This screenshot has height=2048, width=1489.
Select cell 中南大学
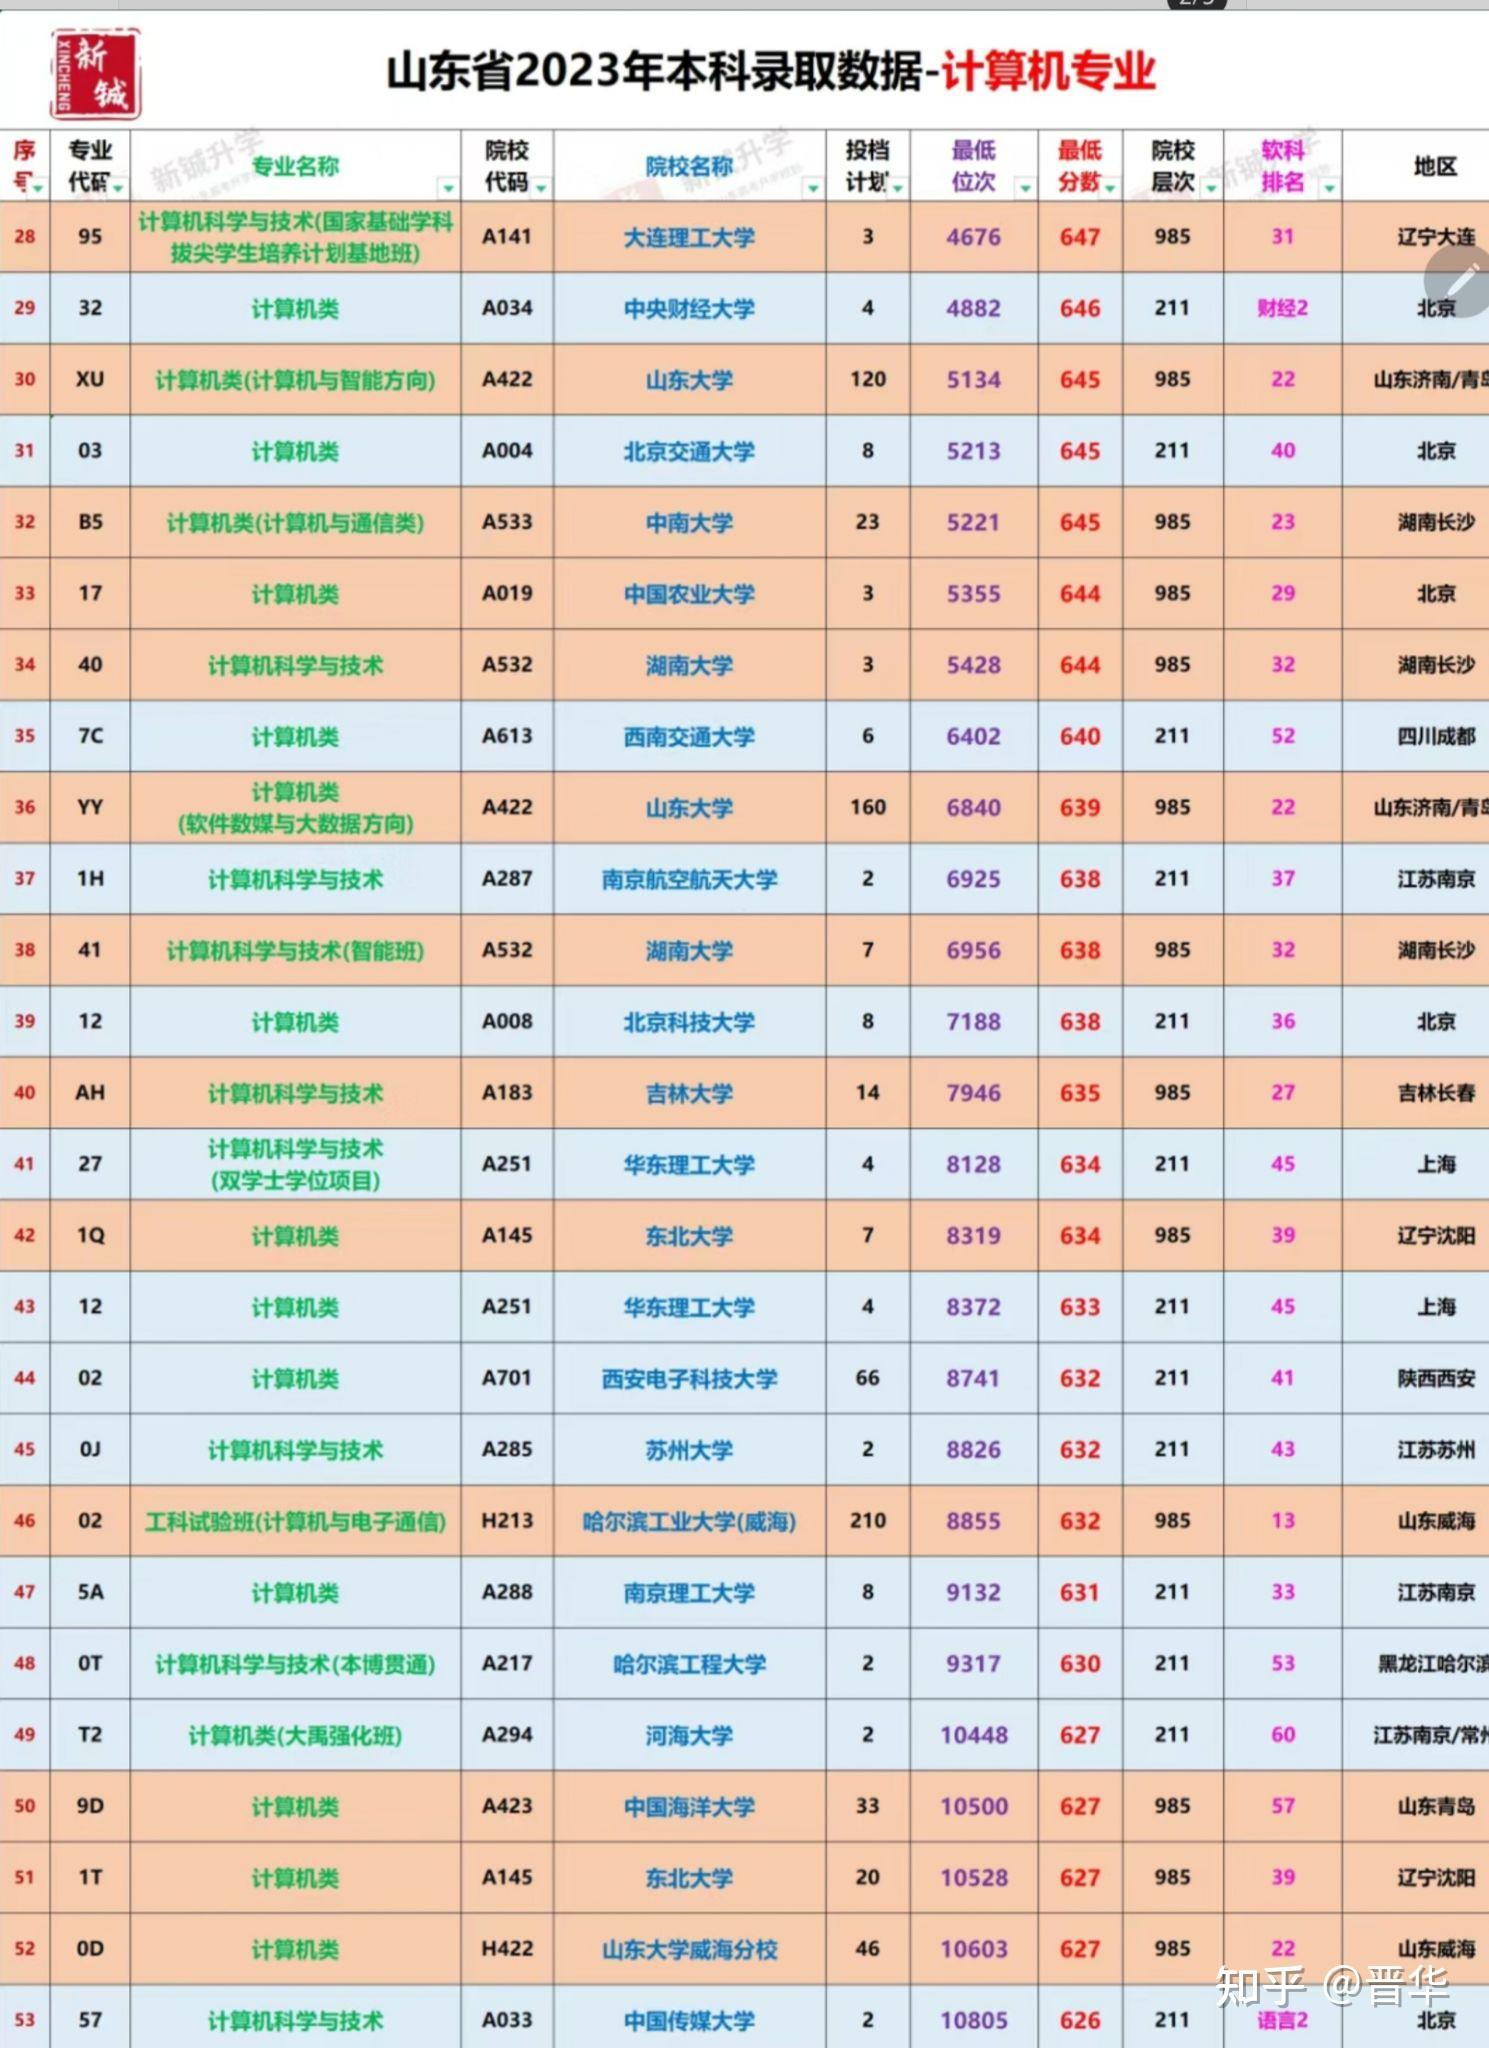pos(689,523)
